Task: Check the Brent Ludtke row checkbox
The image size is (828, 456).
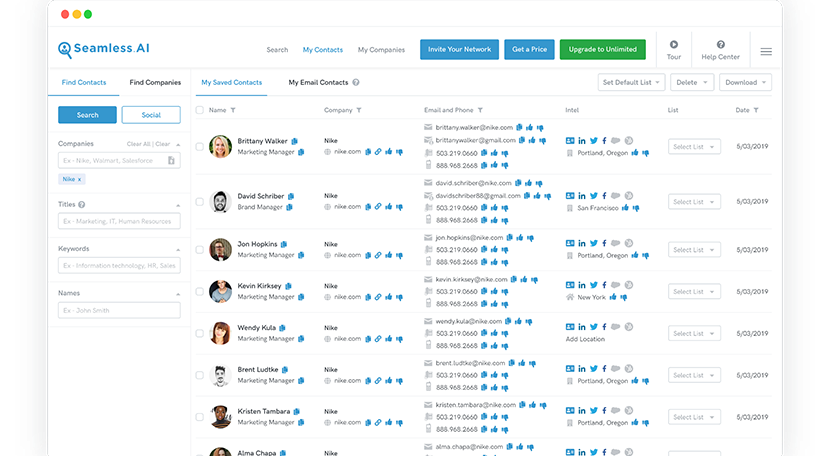Action: (200, 375)
